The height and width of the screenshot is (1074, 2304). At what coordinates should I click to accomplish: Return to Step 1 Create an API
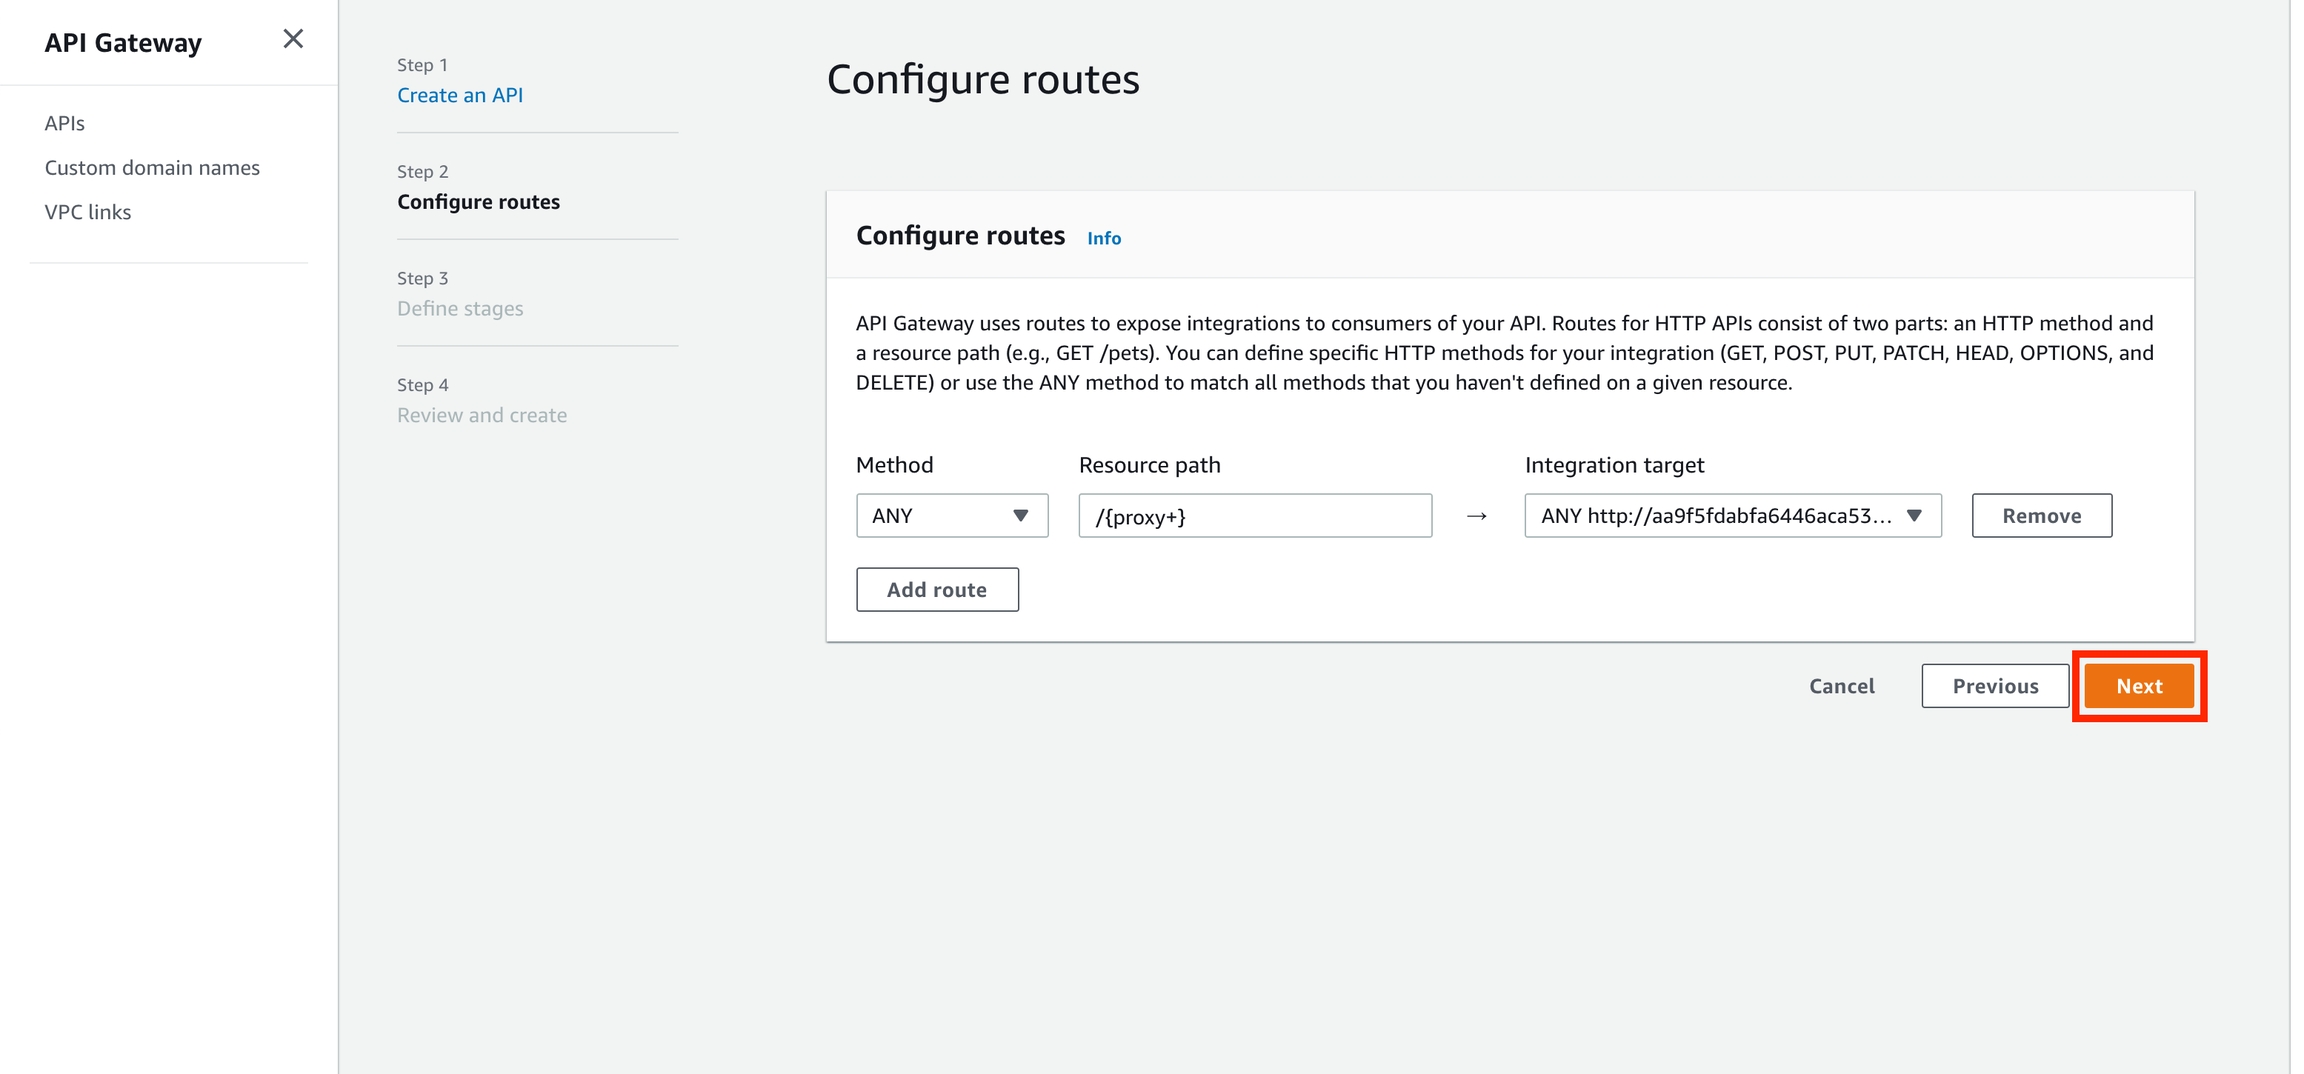460,95
